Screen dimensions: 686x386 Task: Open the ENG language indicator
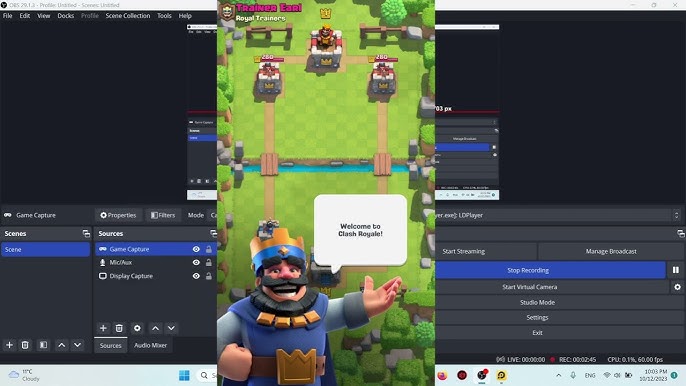590,375
